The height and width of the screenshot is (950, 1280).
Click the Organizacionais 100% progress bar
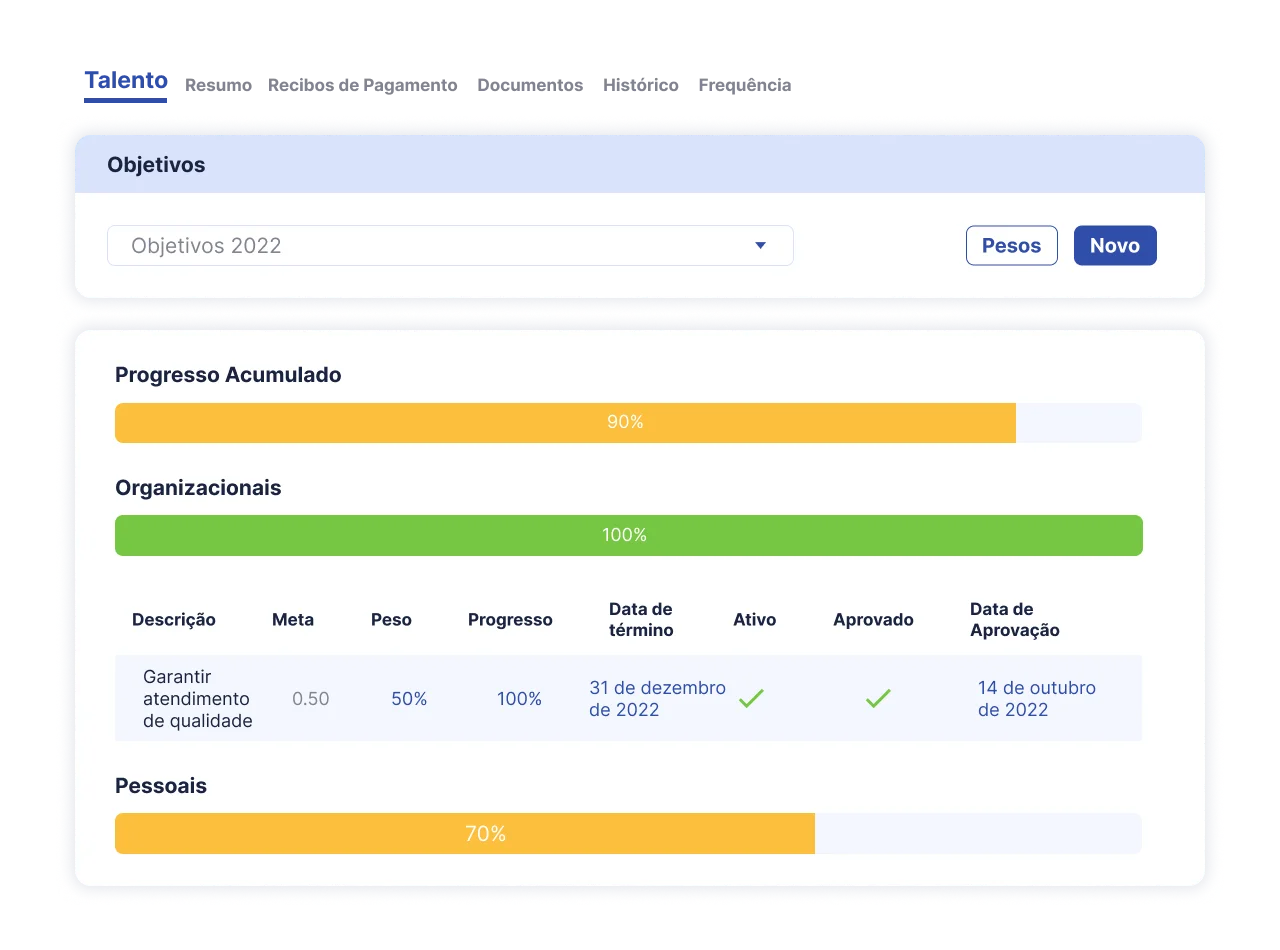[628, 535]
